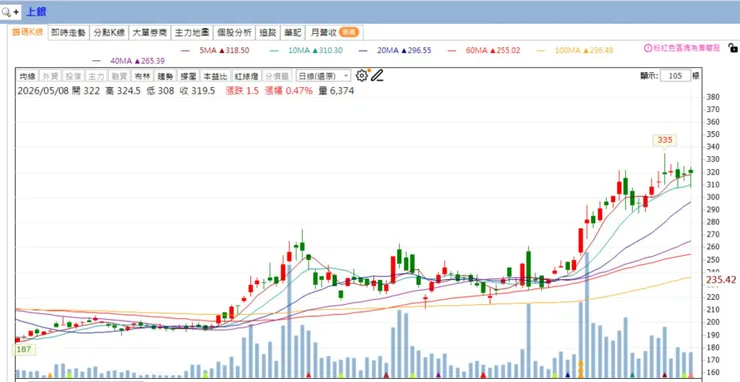Image resolution: width=740 pixels, height=382 pixels.
Task: Click the 顯示 bar count field showing 105
Action: coord(675,76)
